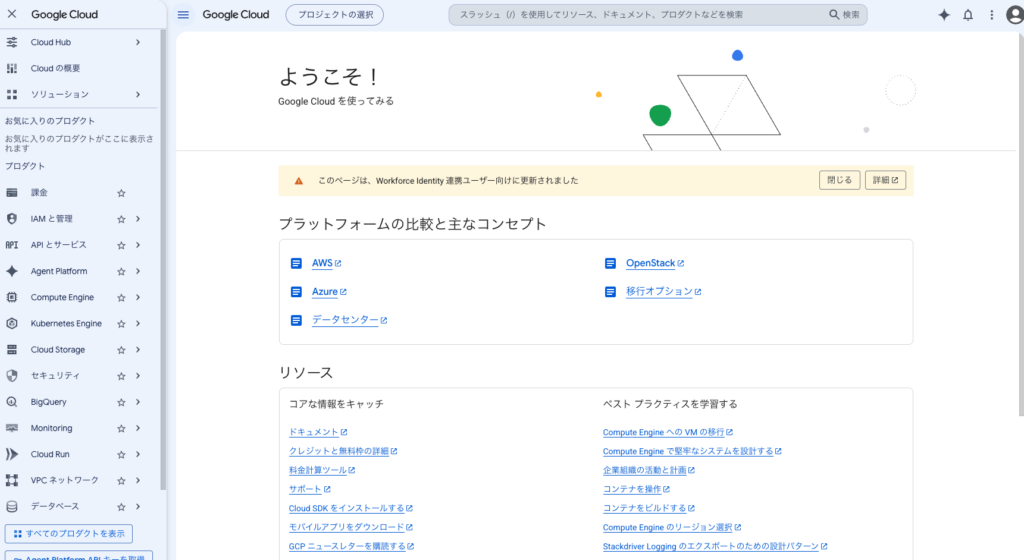Click the document icon beside AWS
Image resolution: width=1024 pixels, height=560 pixels.
coord(296,263)
